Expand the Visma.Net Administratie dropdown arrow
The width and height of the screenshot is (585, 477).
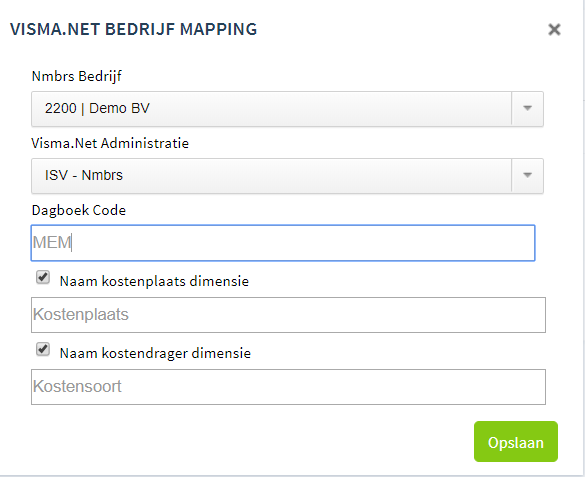[x=527, y=176]
